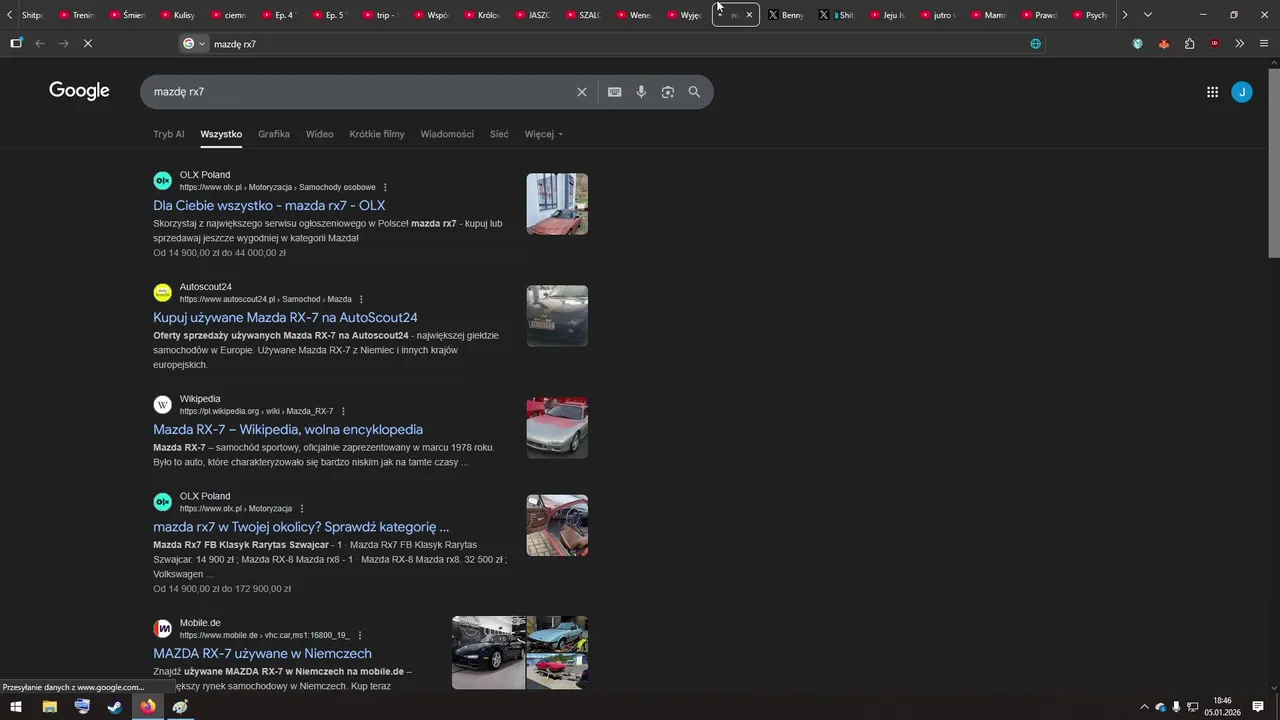The image size is (1280, 720).
Task: Select the Wszystko results tab
Action: tap(221, 134)
